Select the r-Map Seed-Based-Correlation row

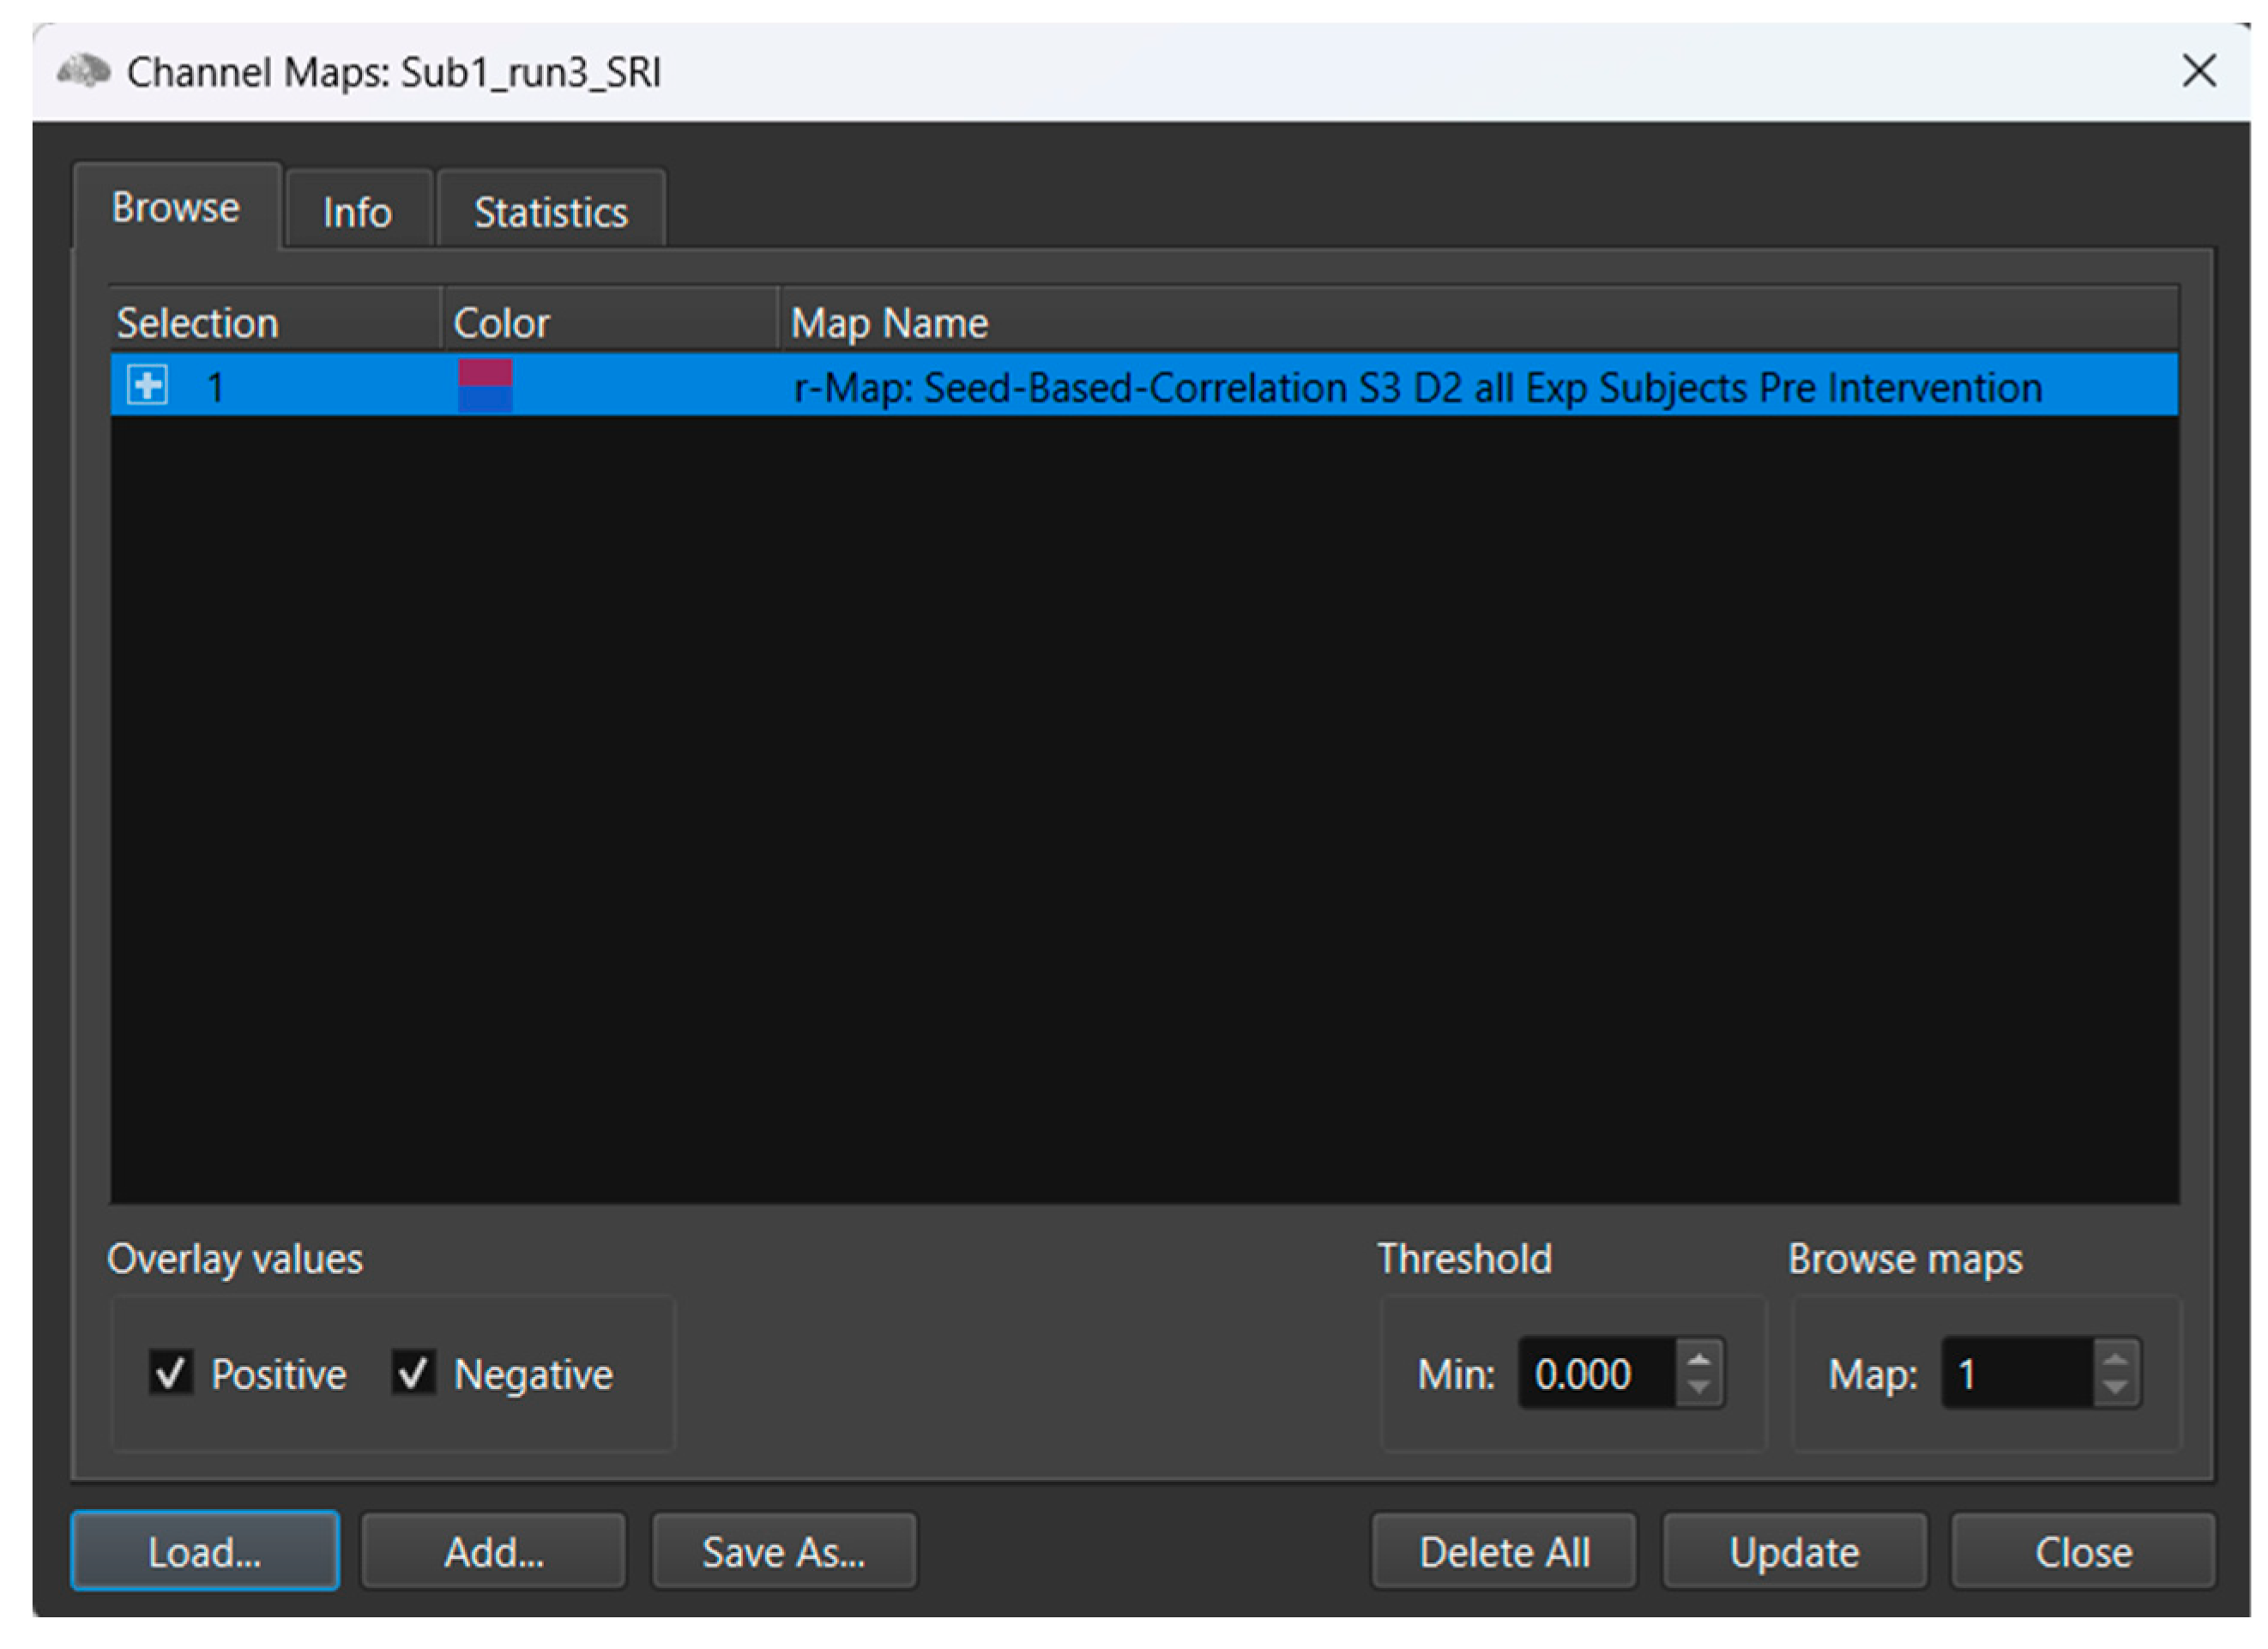pyautogui.click(x=1416, y=387)
